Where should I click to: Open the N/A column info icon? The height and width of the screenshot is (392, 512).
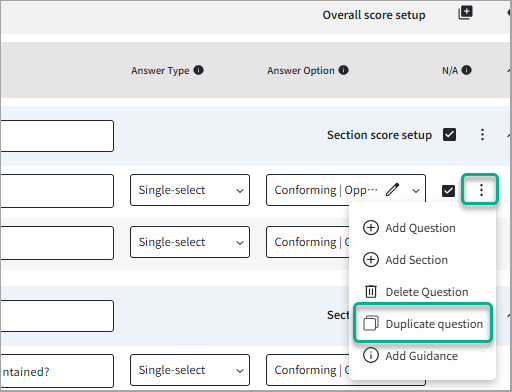coord(467,70)
